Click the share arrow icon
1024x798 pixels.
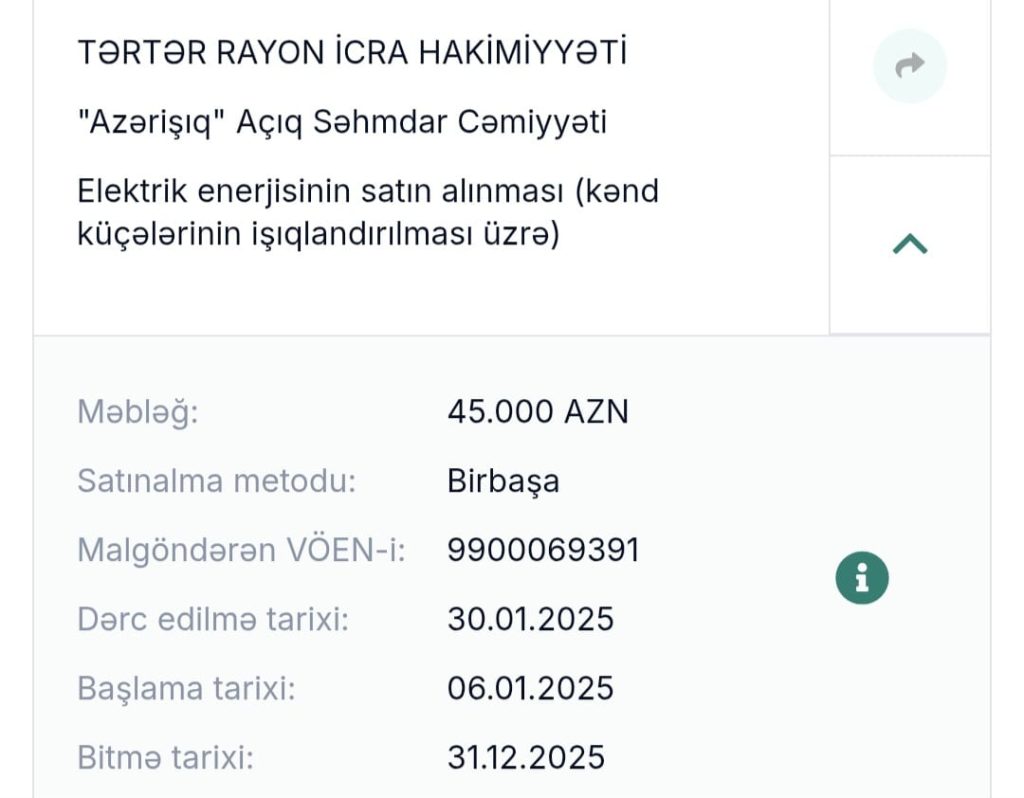[909, 66]
